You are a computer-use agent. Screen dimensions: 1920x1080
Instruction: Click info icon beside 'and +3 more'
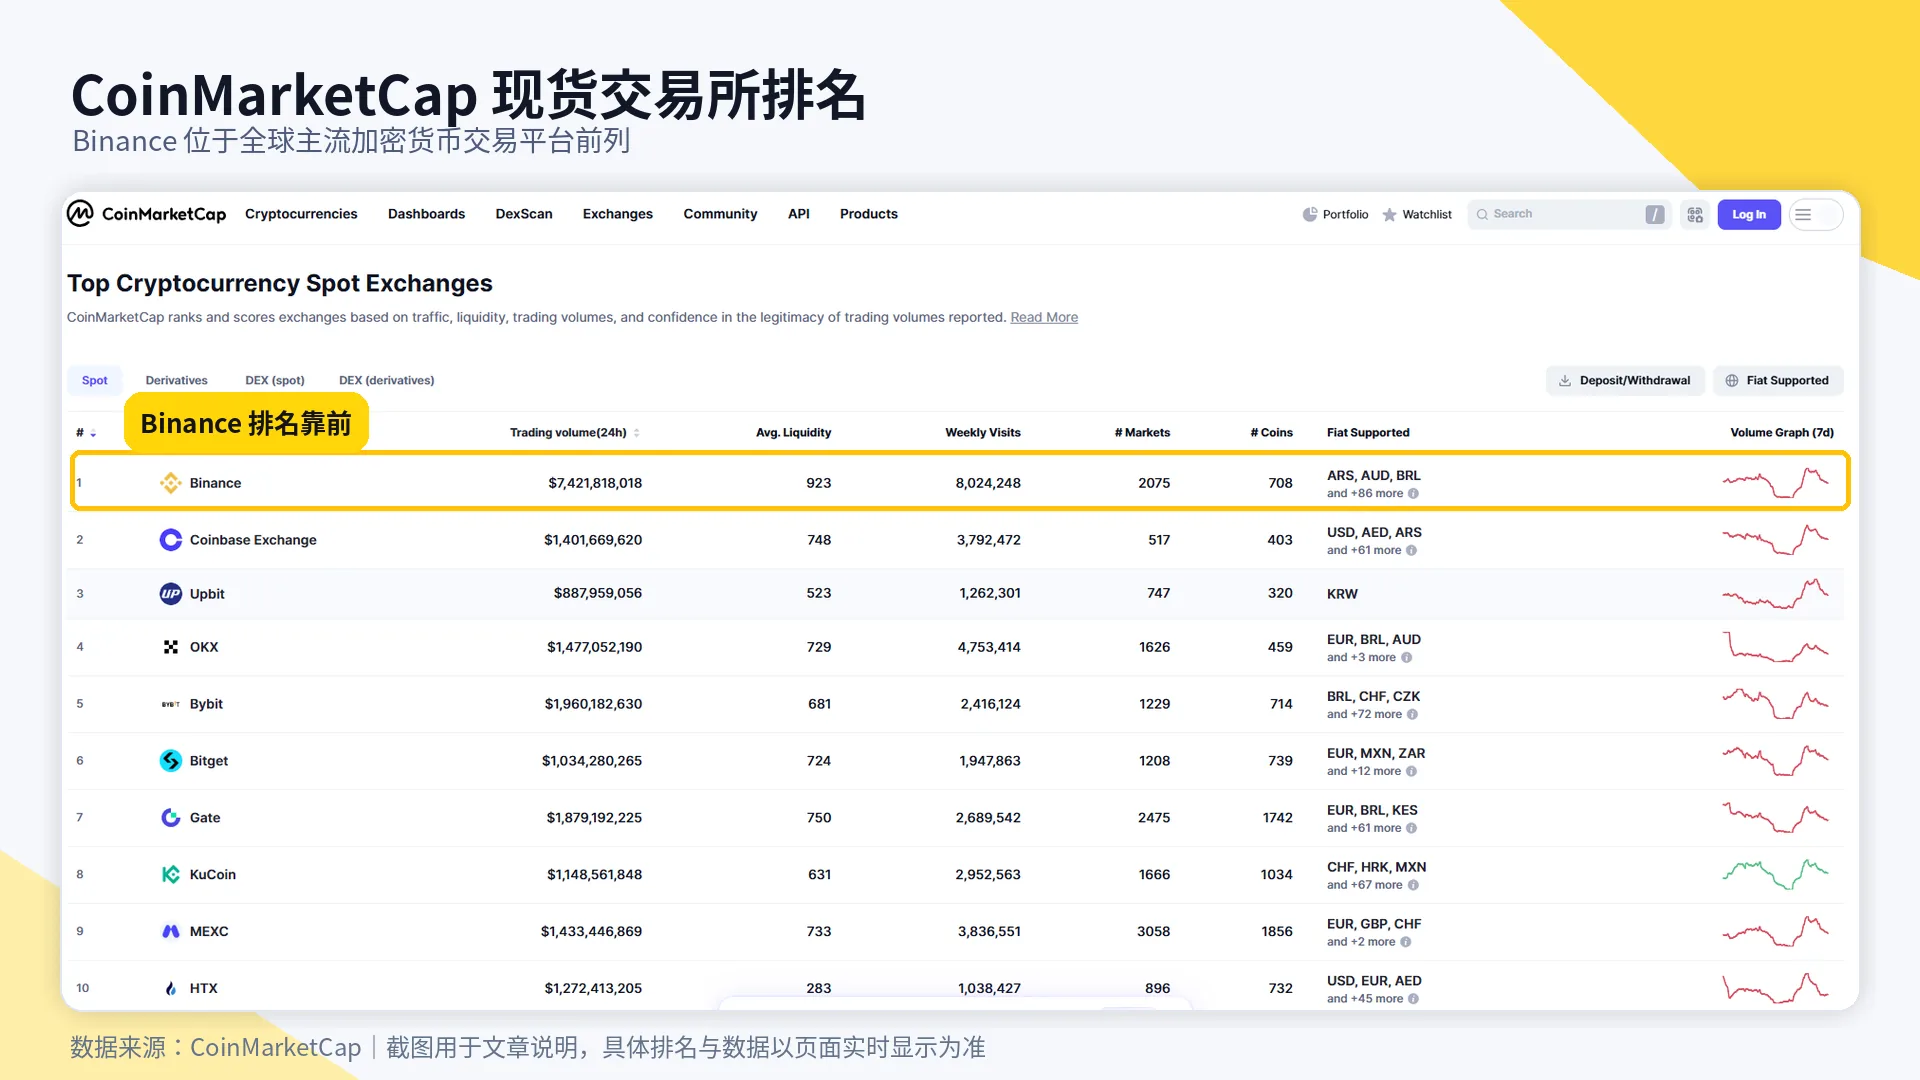click(1406, 658)
